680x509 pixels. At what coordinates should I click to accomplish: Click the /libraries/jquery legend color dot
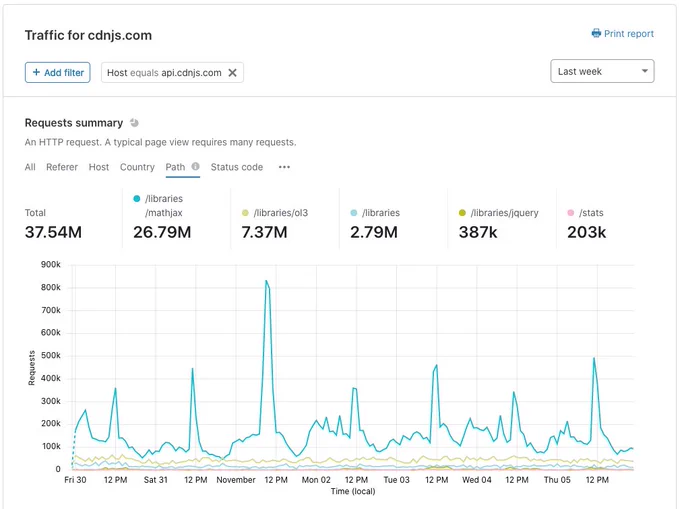click(x=462, y=213)
